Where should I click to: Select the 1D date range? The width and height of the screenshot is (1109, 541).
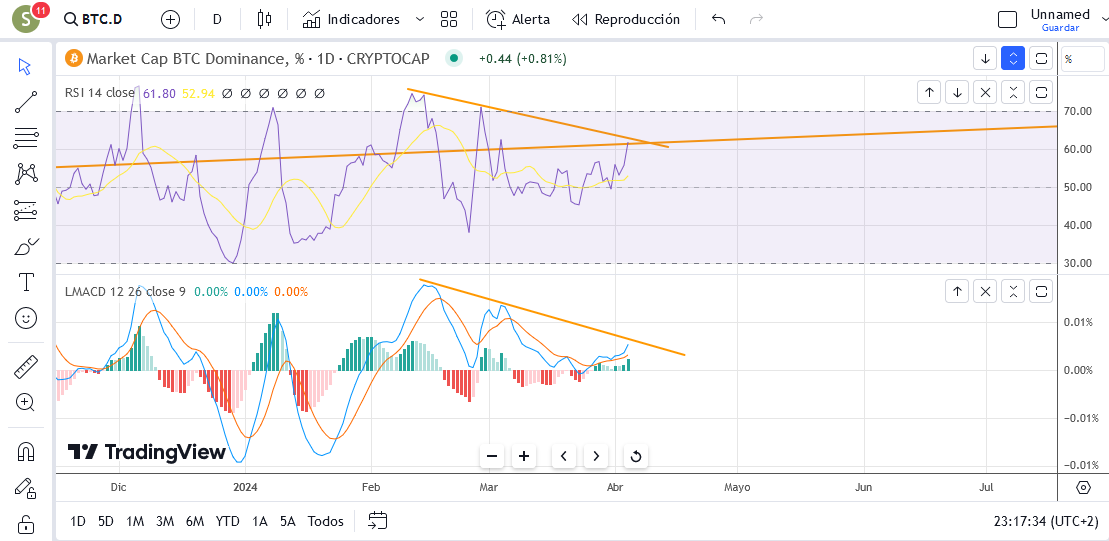[x=78, y=522]
